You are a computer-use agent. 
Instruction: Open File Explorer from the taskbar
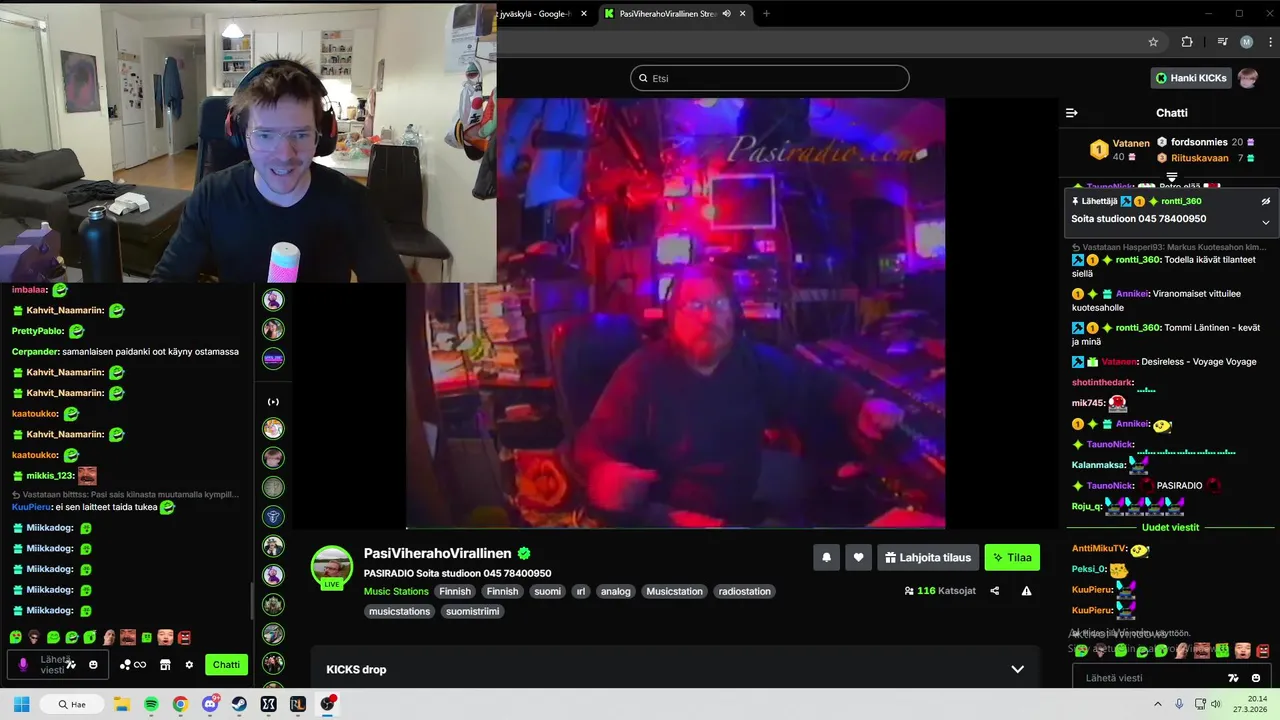pyautogui.click(x=122, y=704)
